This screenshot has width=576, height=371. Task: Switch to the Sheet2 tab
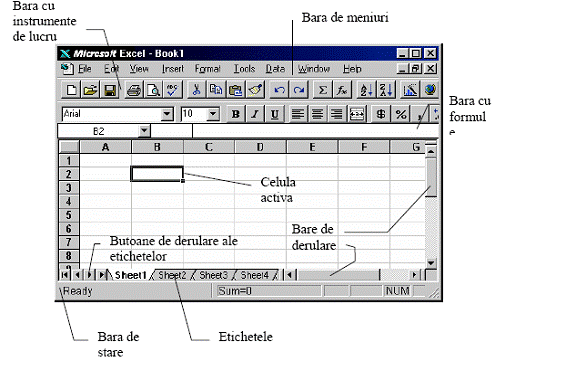(x=172, y=275)
